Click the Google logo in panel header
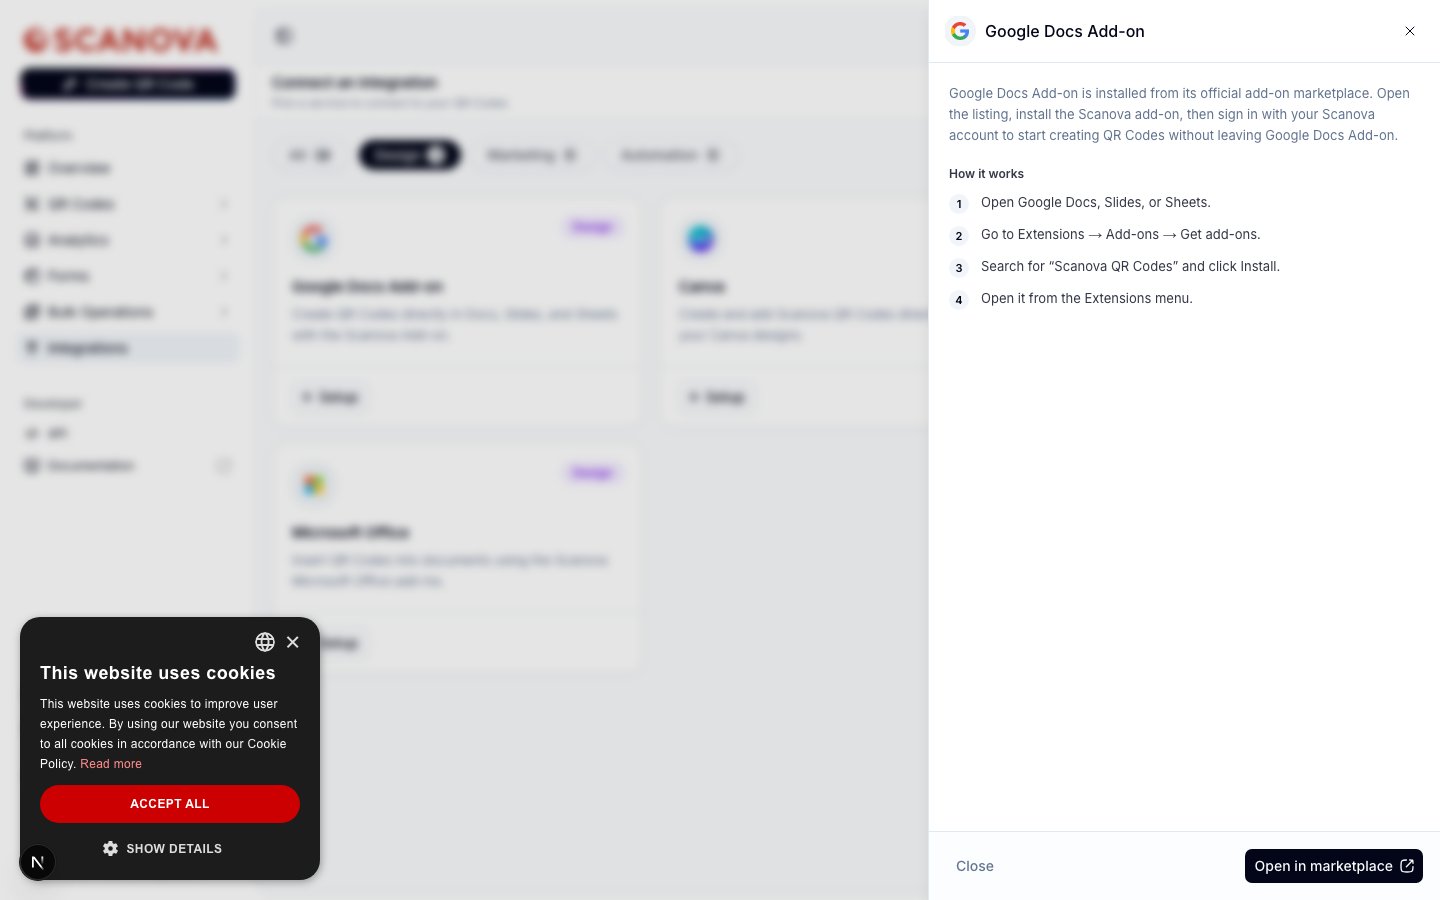Viewport: 1440px width, 900px height. pos(960,31)
